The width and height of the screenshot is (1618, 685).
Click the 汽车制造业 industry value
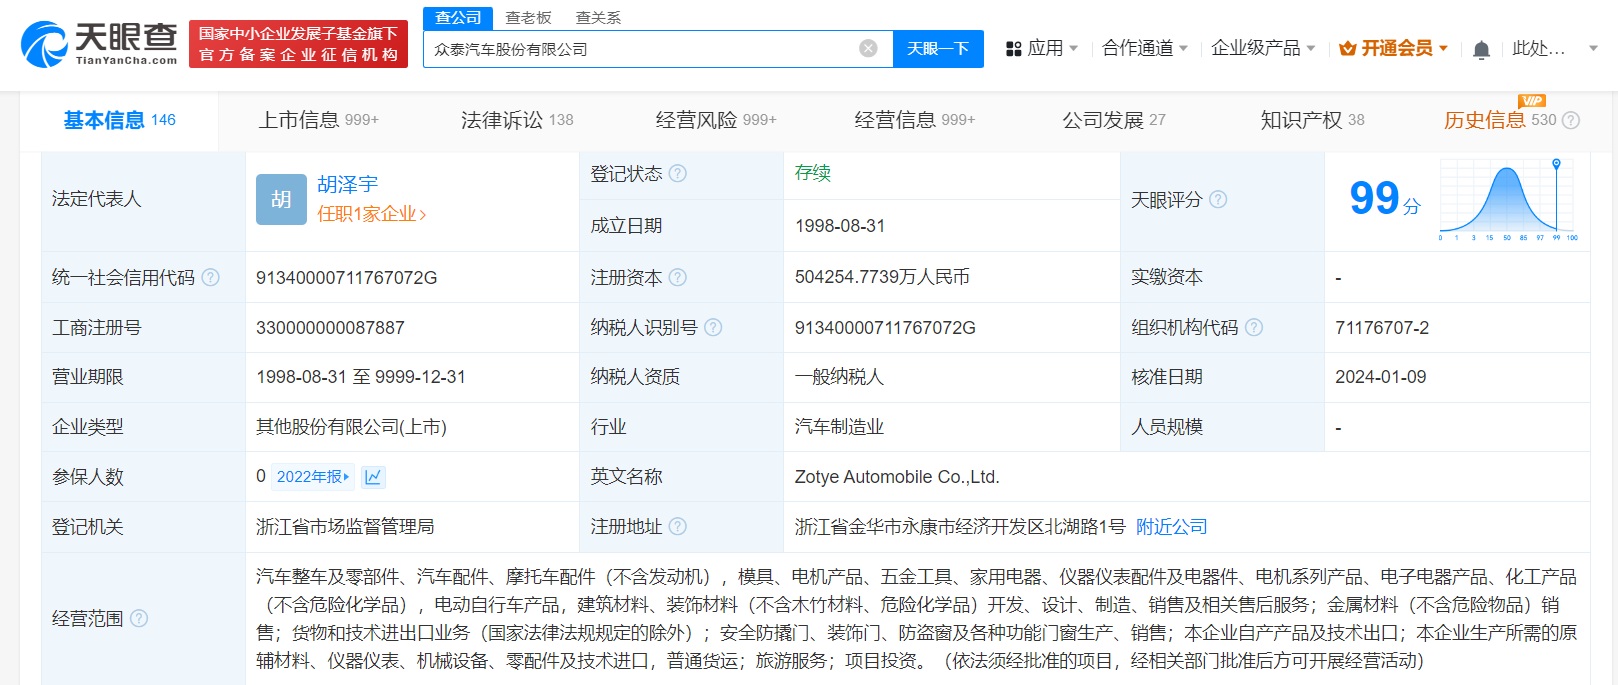click(839, 427)
